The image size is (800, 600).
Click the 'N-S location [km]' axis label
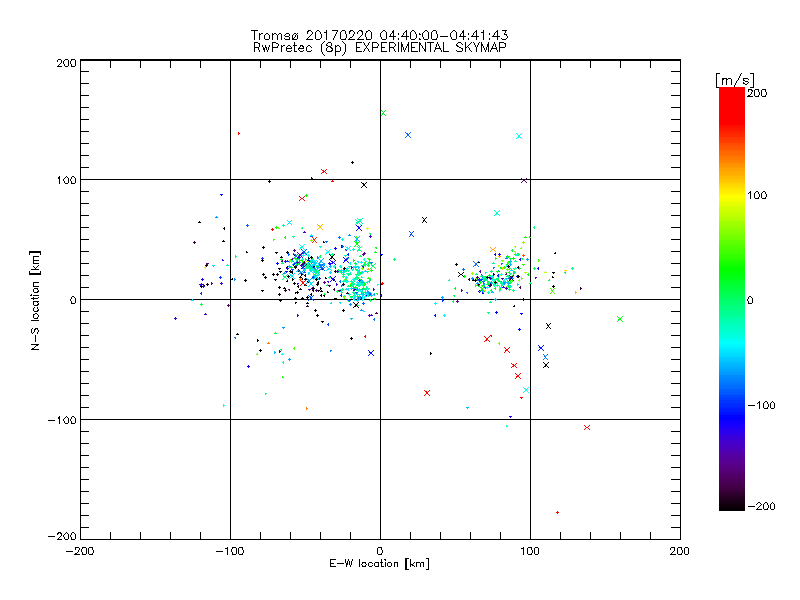(x=35, y=300)
